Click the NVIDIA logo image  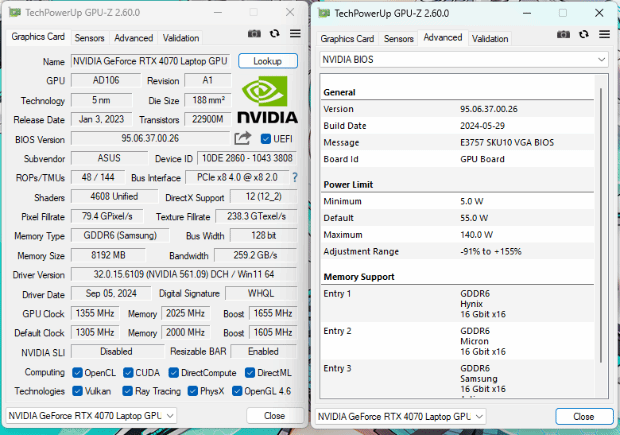pos(267,100)
